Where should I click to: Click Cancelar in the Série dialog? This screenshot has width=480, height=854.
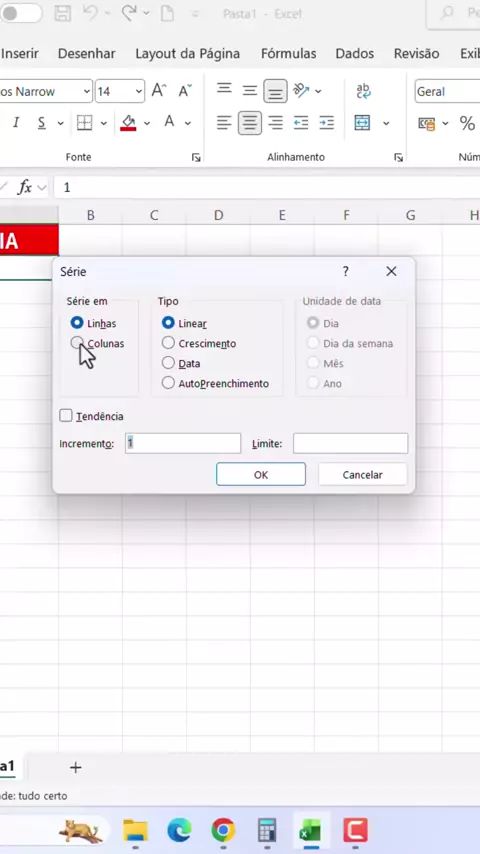pyautogui.click(x=362, y=474)
